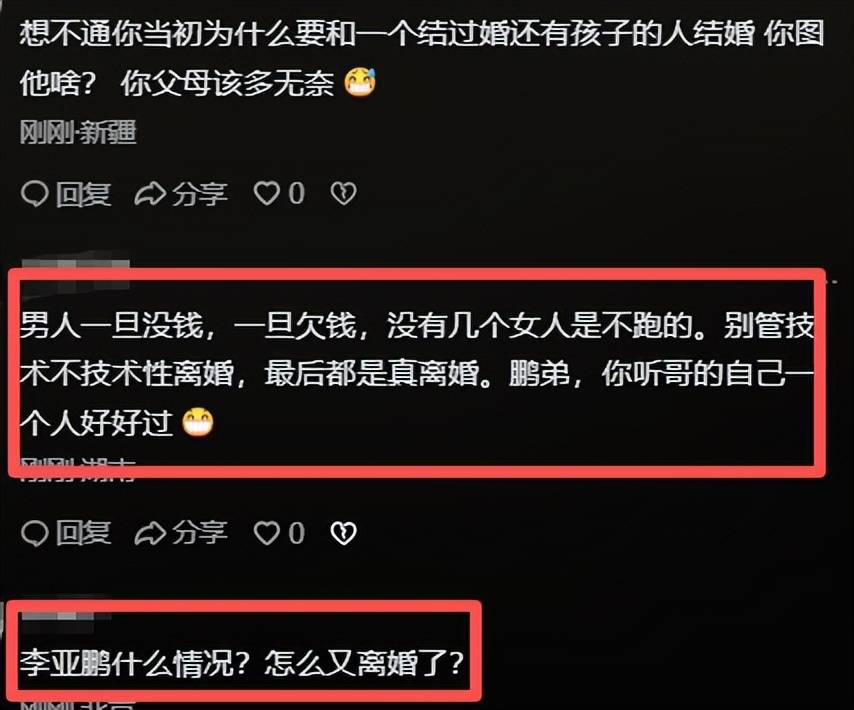
Task: Like the 新疆 comment with the heart icon
Action: click(267, 194)
